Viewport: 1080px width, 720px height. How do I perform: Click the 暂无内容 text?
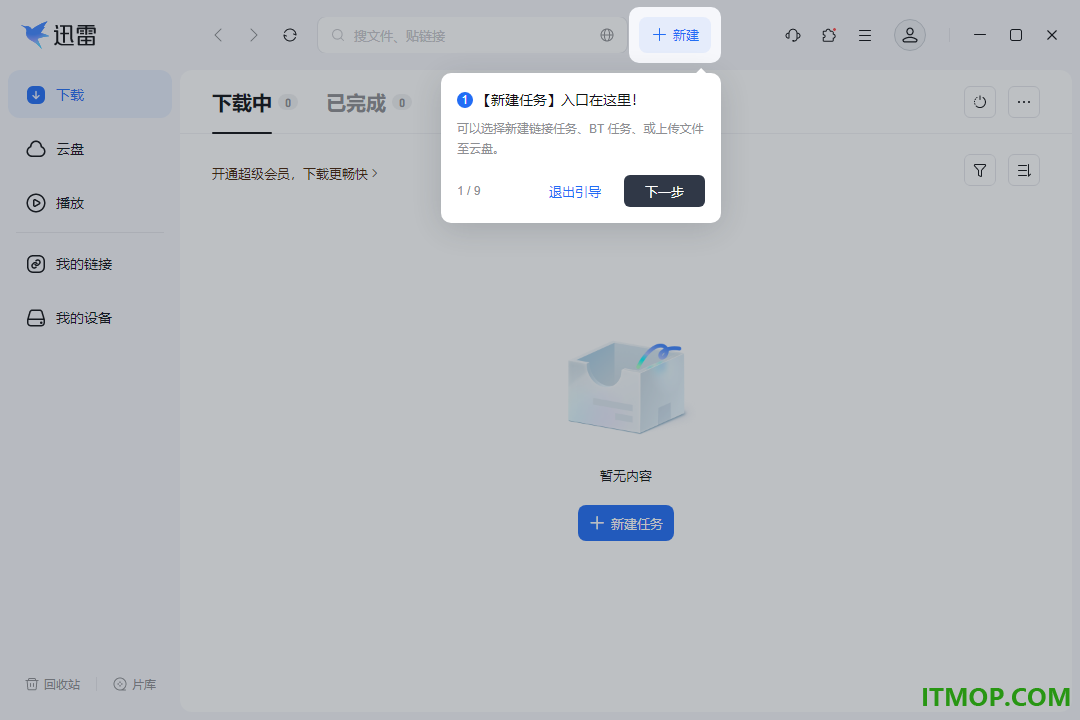[625, 475]
